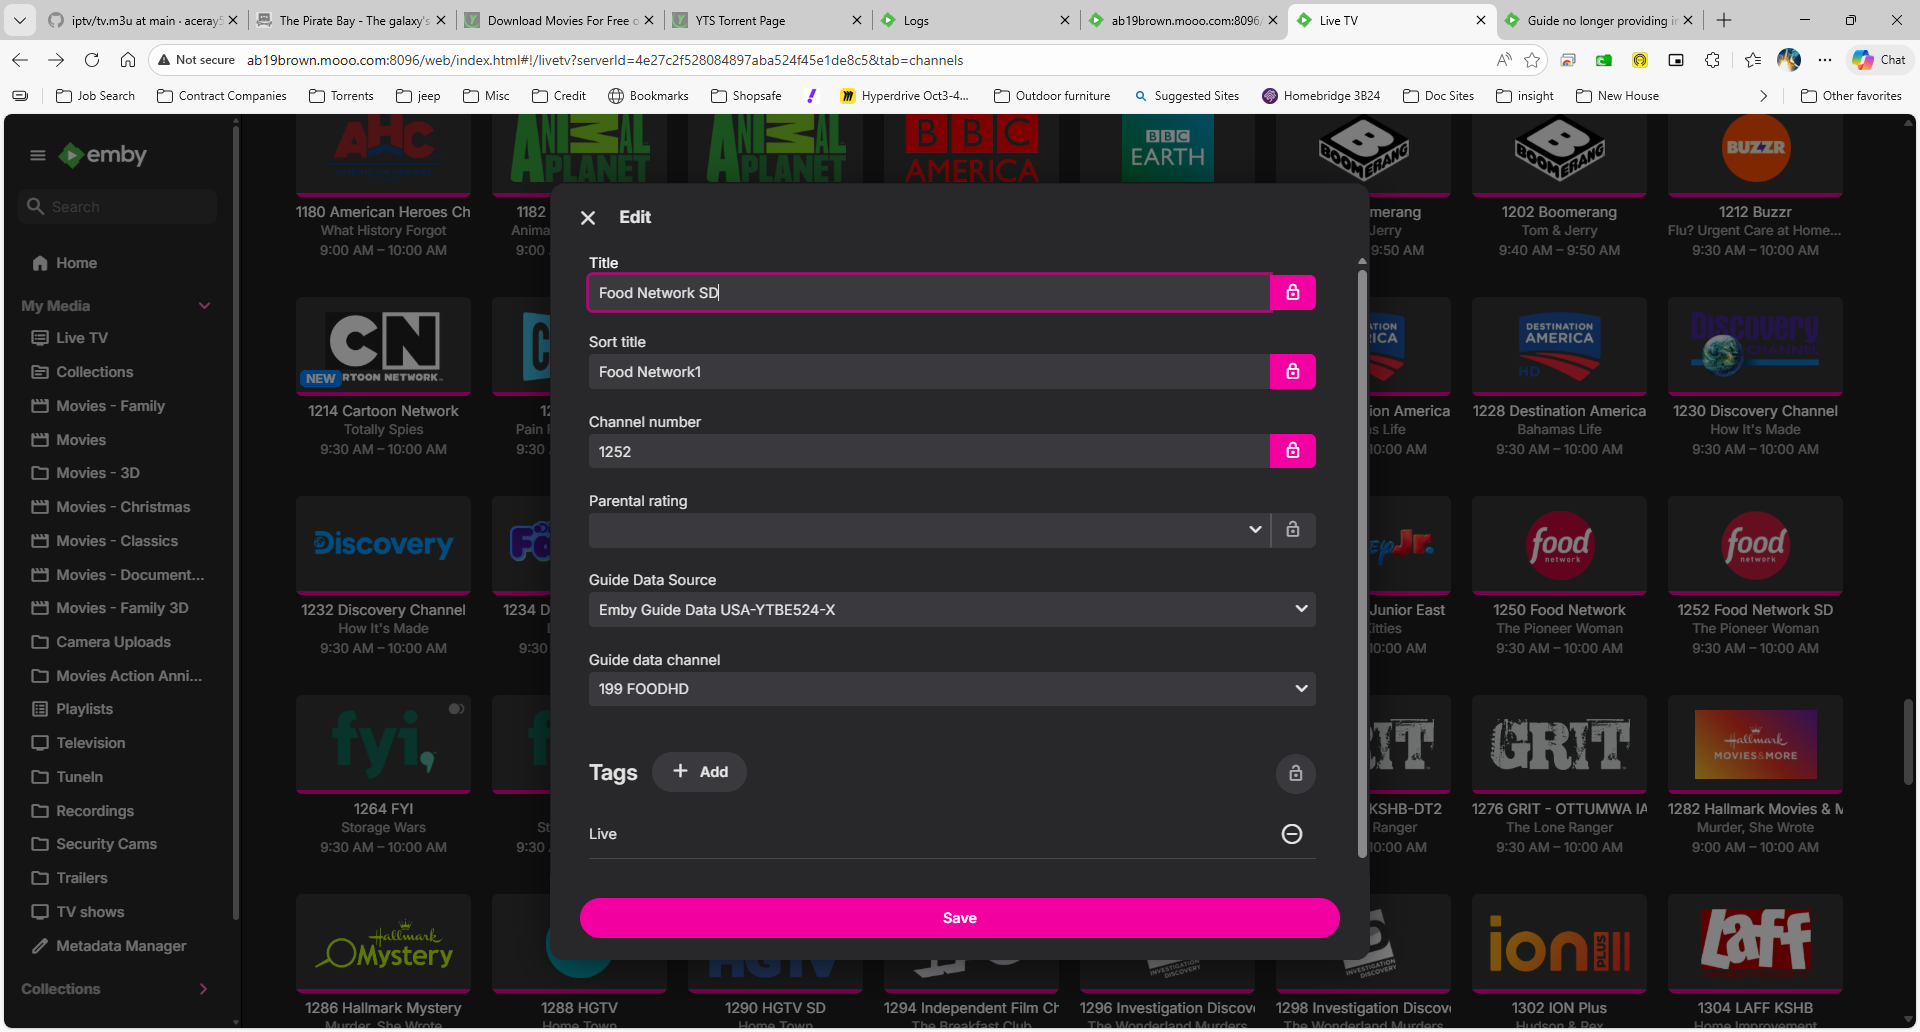This screenshot has width=1920, height=1032.
Task: Save the channel edits
Action: [x=960, y=918]
